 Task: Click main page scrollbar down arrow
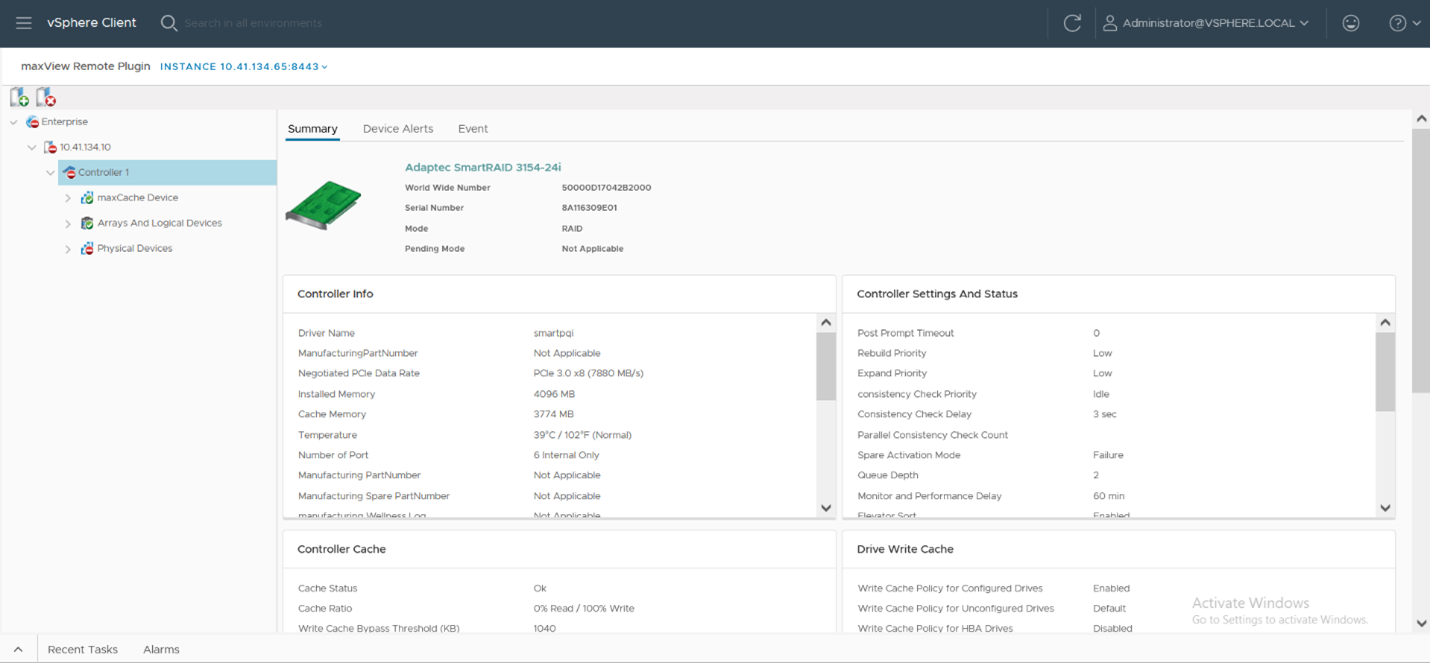coord(1421,624)
